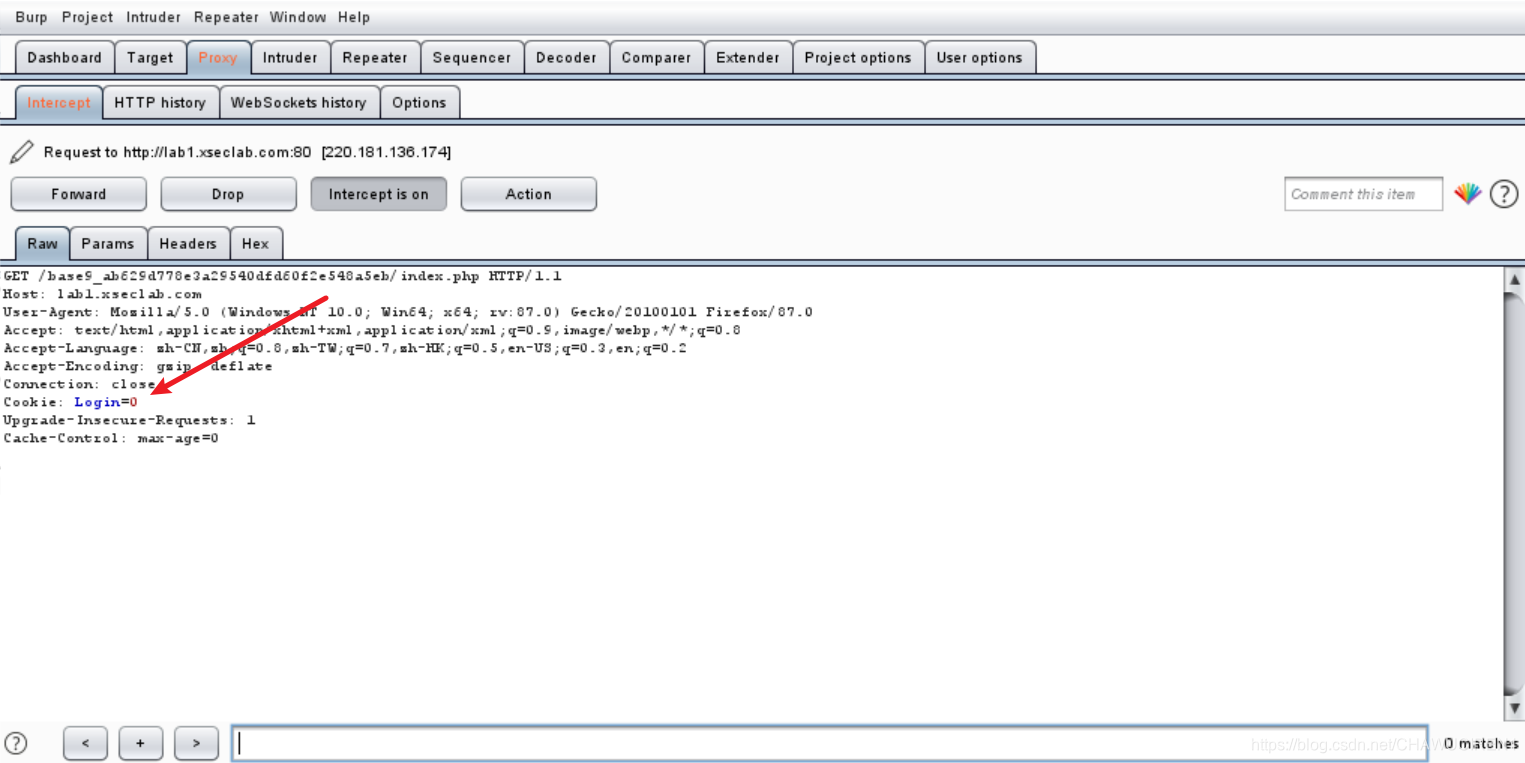Click scrollbar down arrow in request pane
Image resolution: width=1525 pixels, height=763 pixels.
tap(1514, 708)
